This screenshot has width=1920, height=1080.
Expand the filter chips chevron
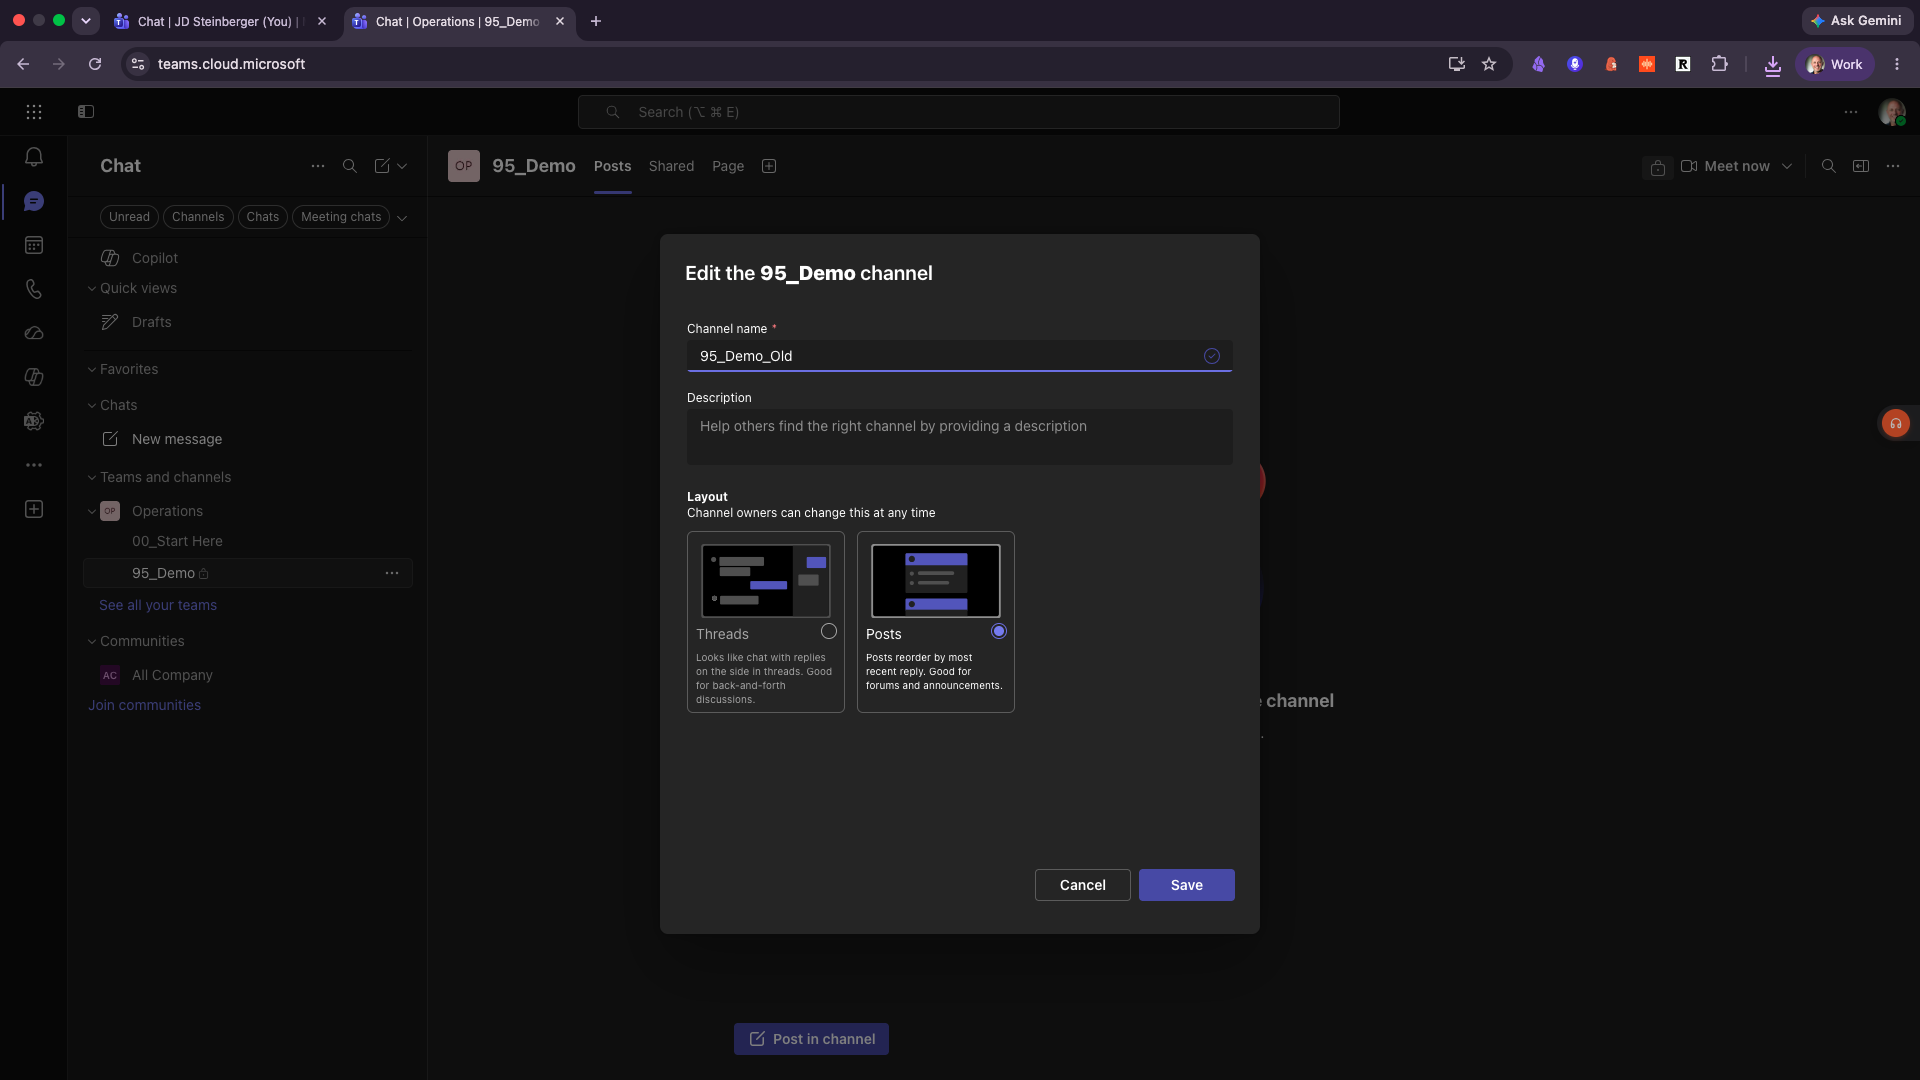[402, 218]
